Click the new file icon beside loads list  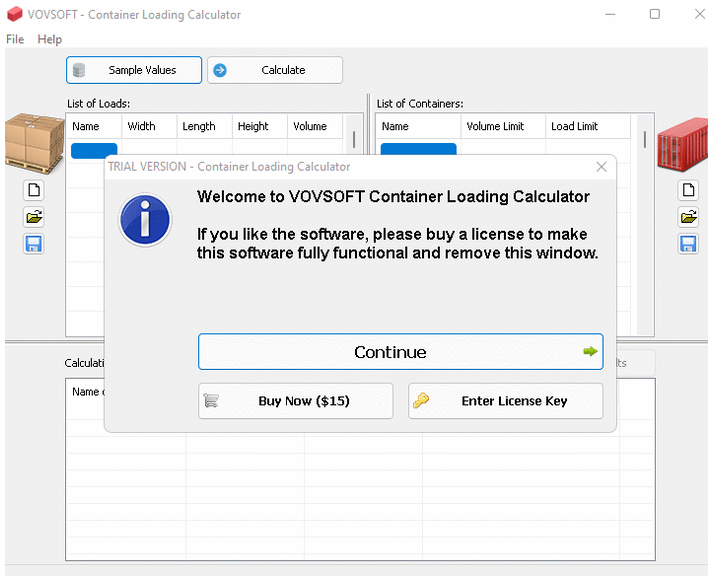(x=34, y=190)
